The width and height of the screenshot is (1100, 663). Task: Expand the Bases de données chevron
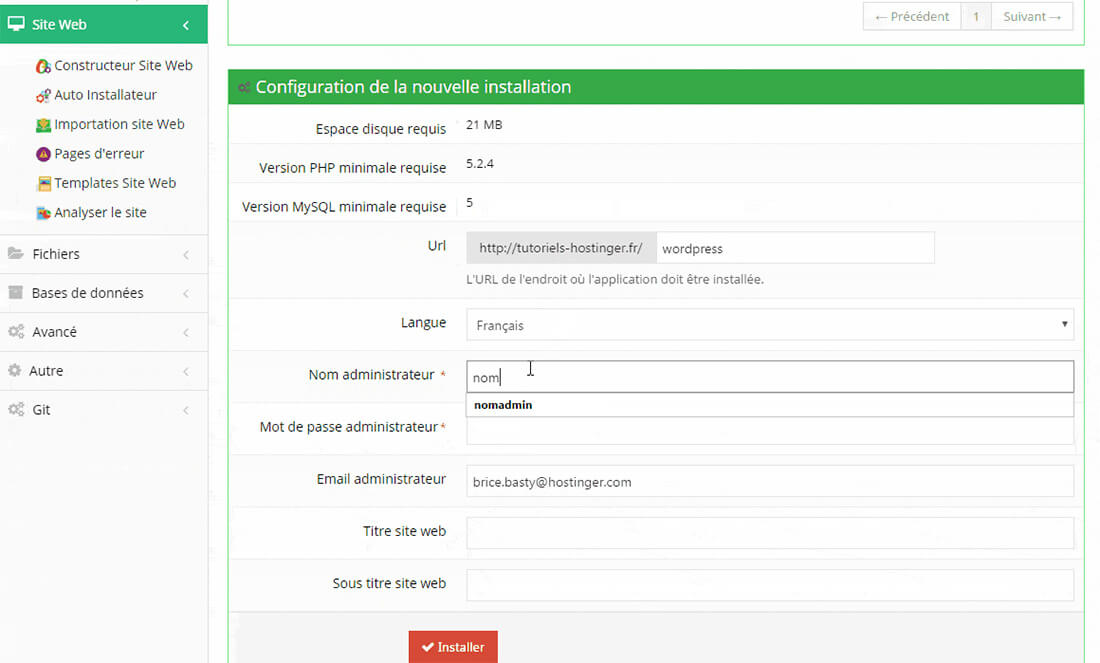(x=186, y=293)
